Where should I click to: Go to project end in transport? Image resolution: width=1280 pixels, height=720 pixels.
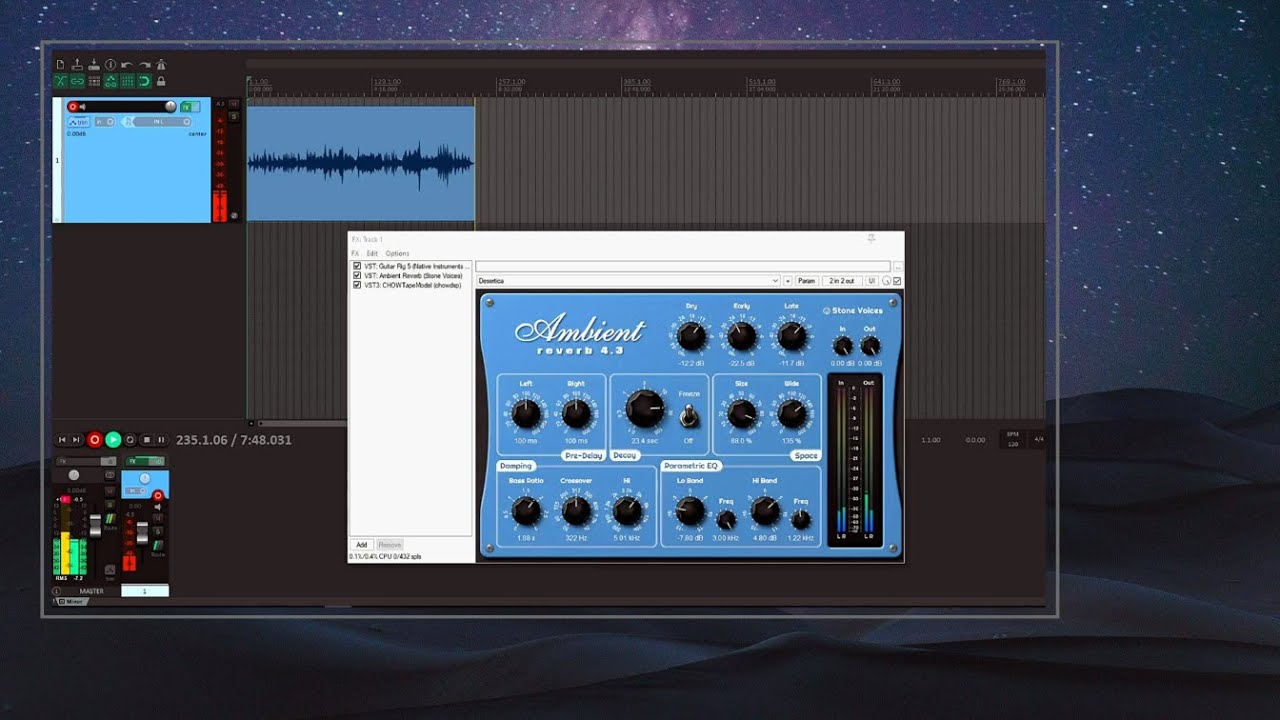coord(76,440)
